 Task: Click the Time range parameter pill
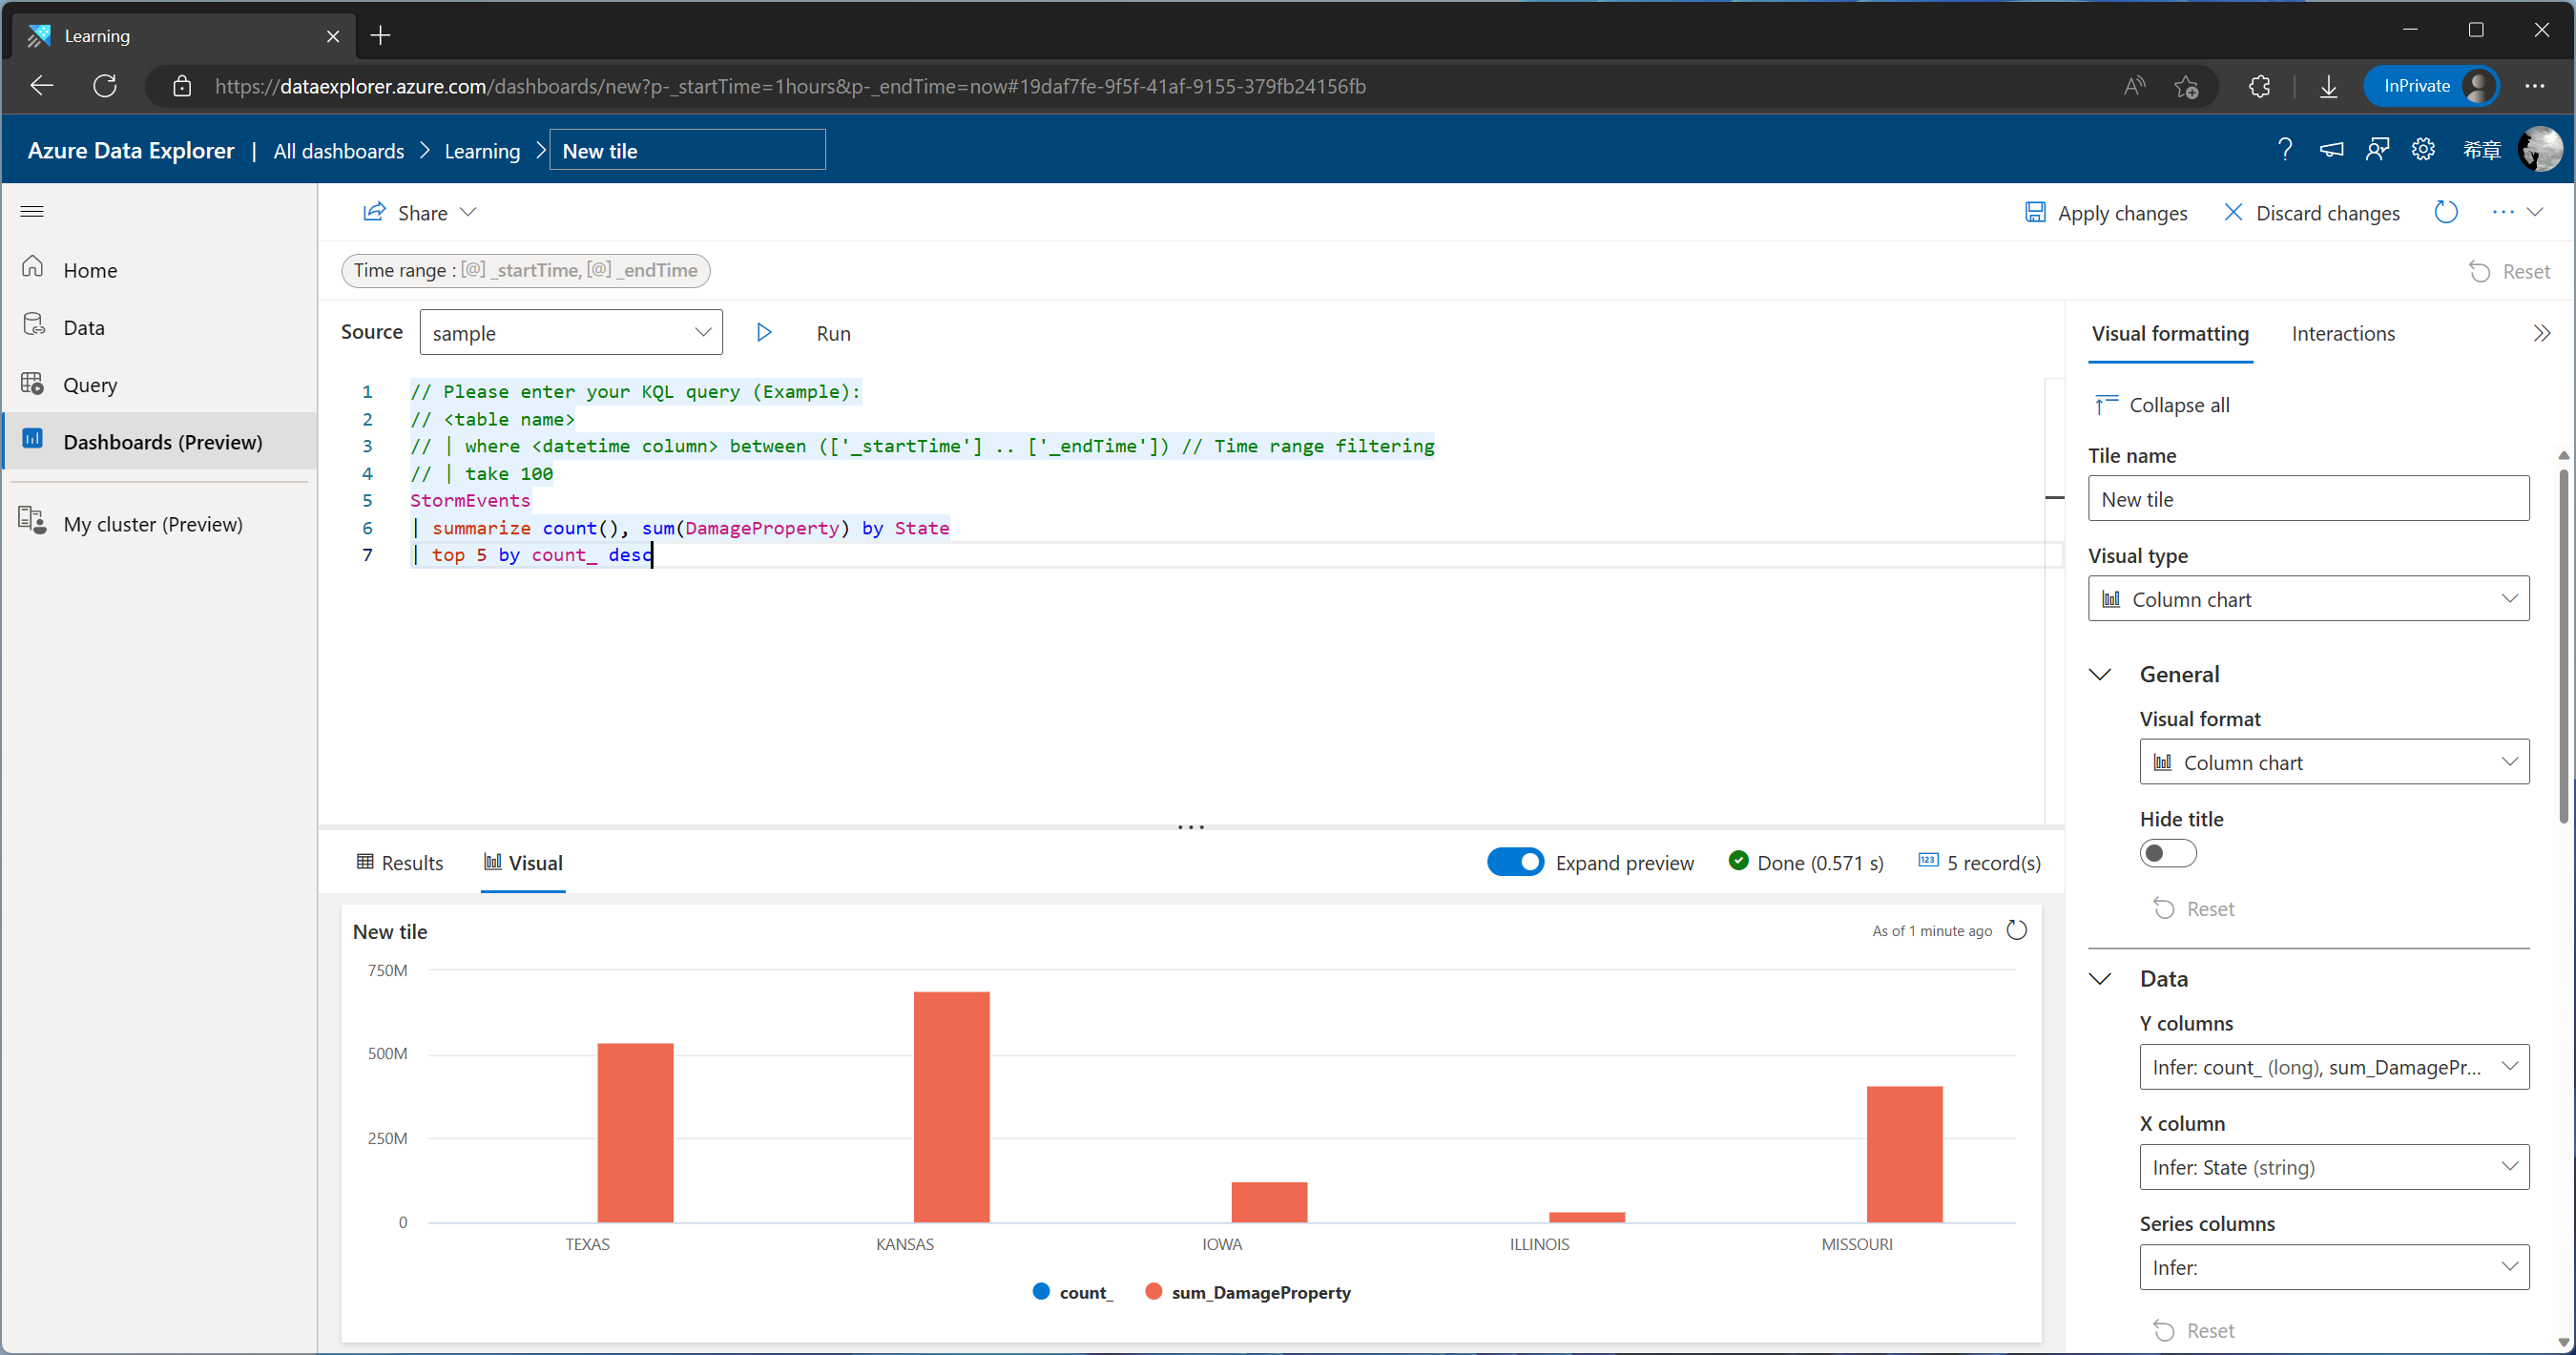click(525, 270)
